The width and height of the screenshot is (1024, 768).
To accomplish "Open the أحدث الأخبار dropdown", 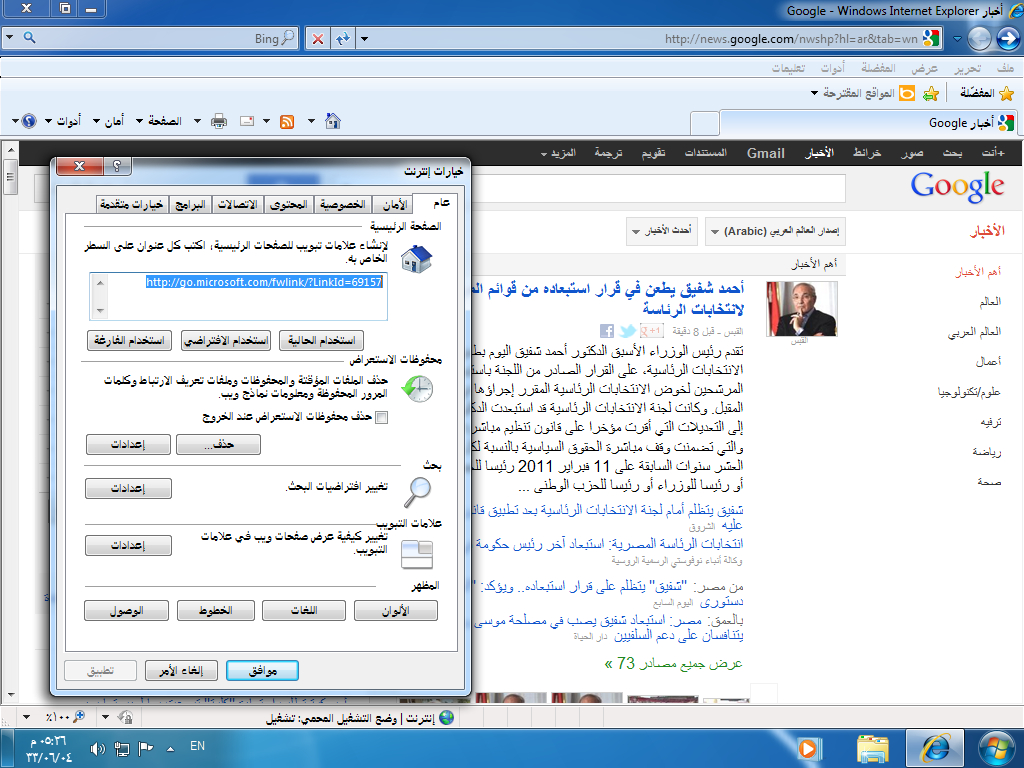I will point(662,231).
